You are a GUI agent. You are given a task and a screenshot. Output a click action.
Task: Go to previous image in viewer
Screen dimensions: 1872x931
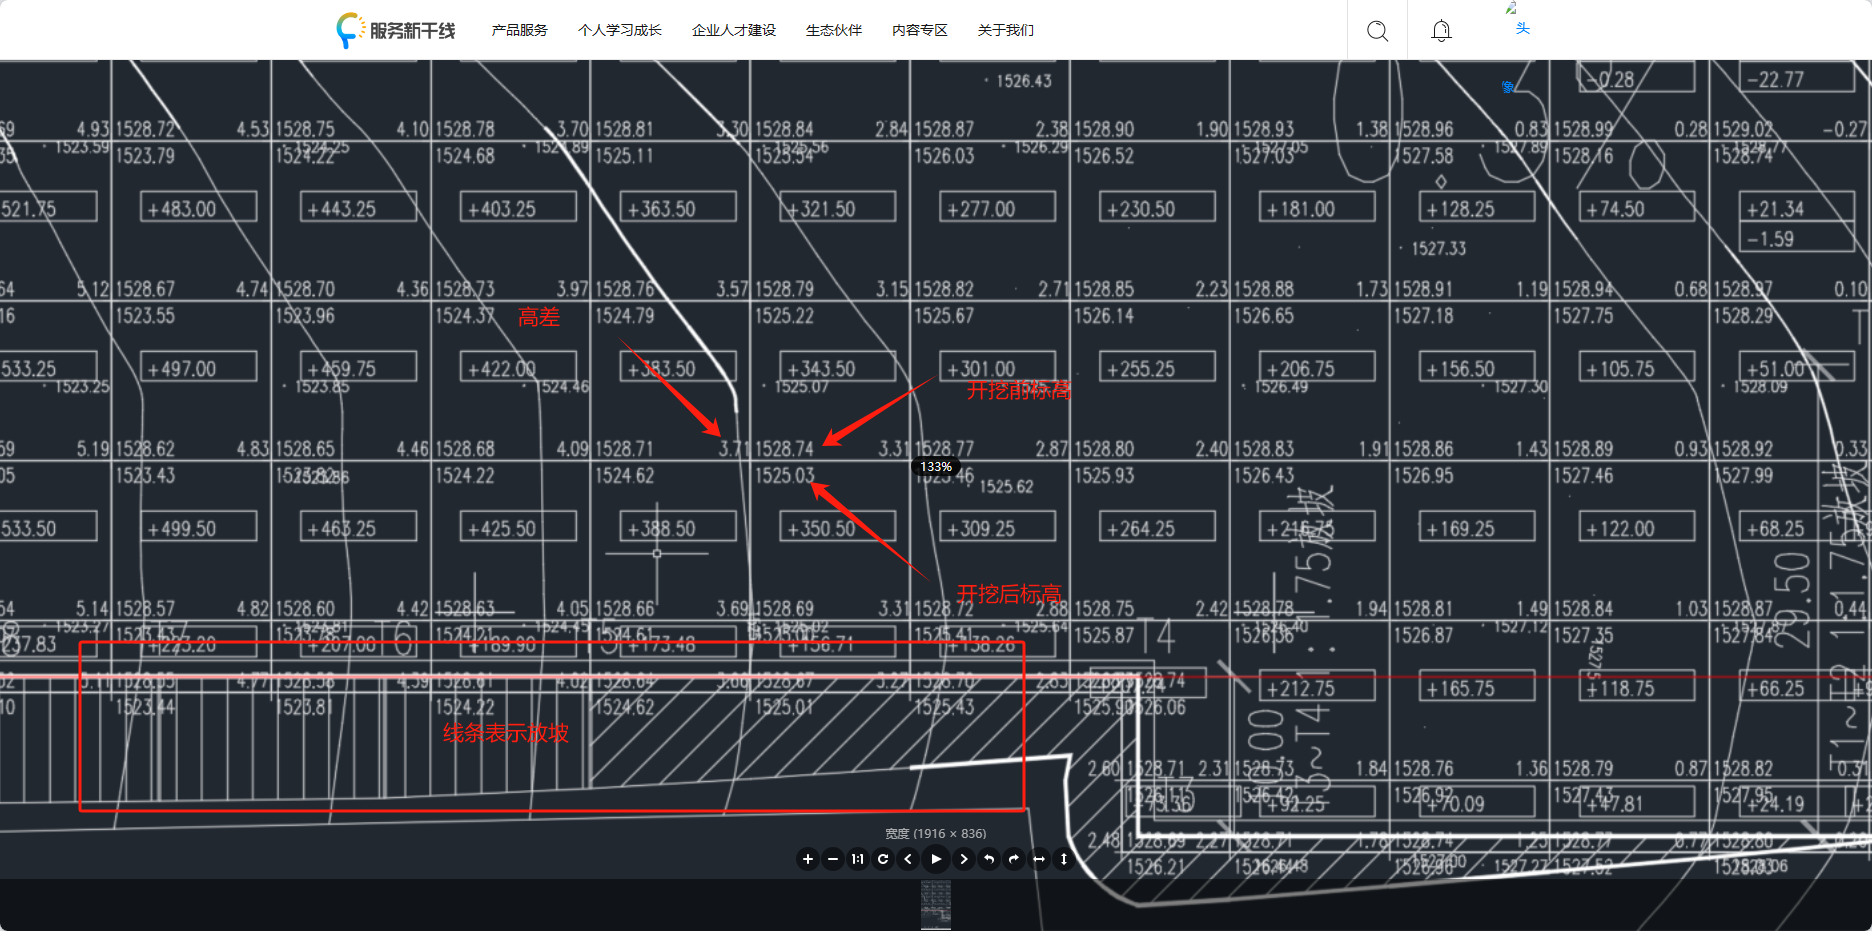(908, 859)
